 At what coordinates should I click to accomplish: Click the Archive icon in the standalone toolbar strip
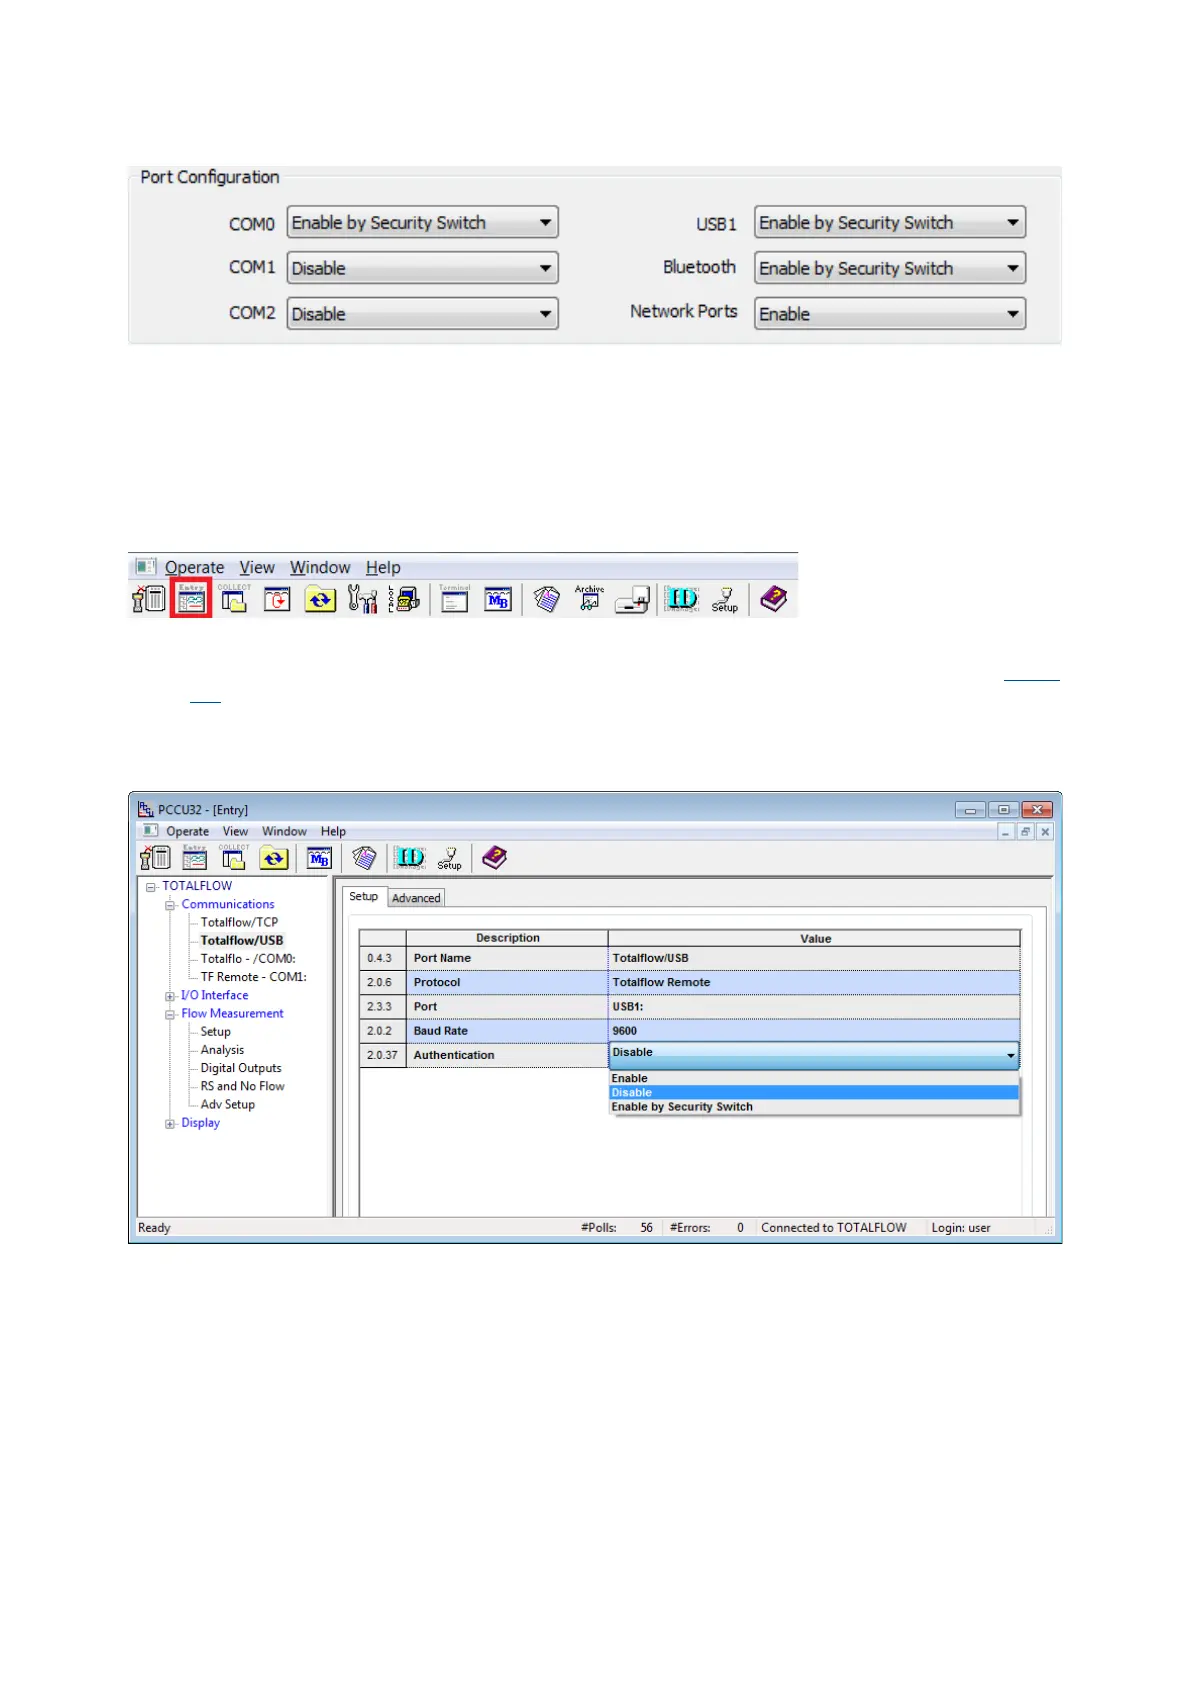(589, 598)
